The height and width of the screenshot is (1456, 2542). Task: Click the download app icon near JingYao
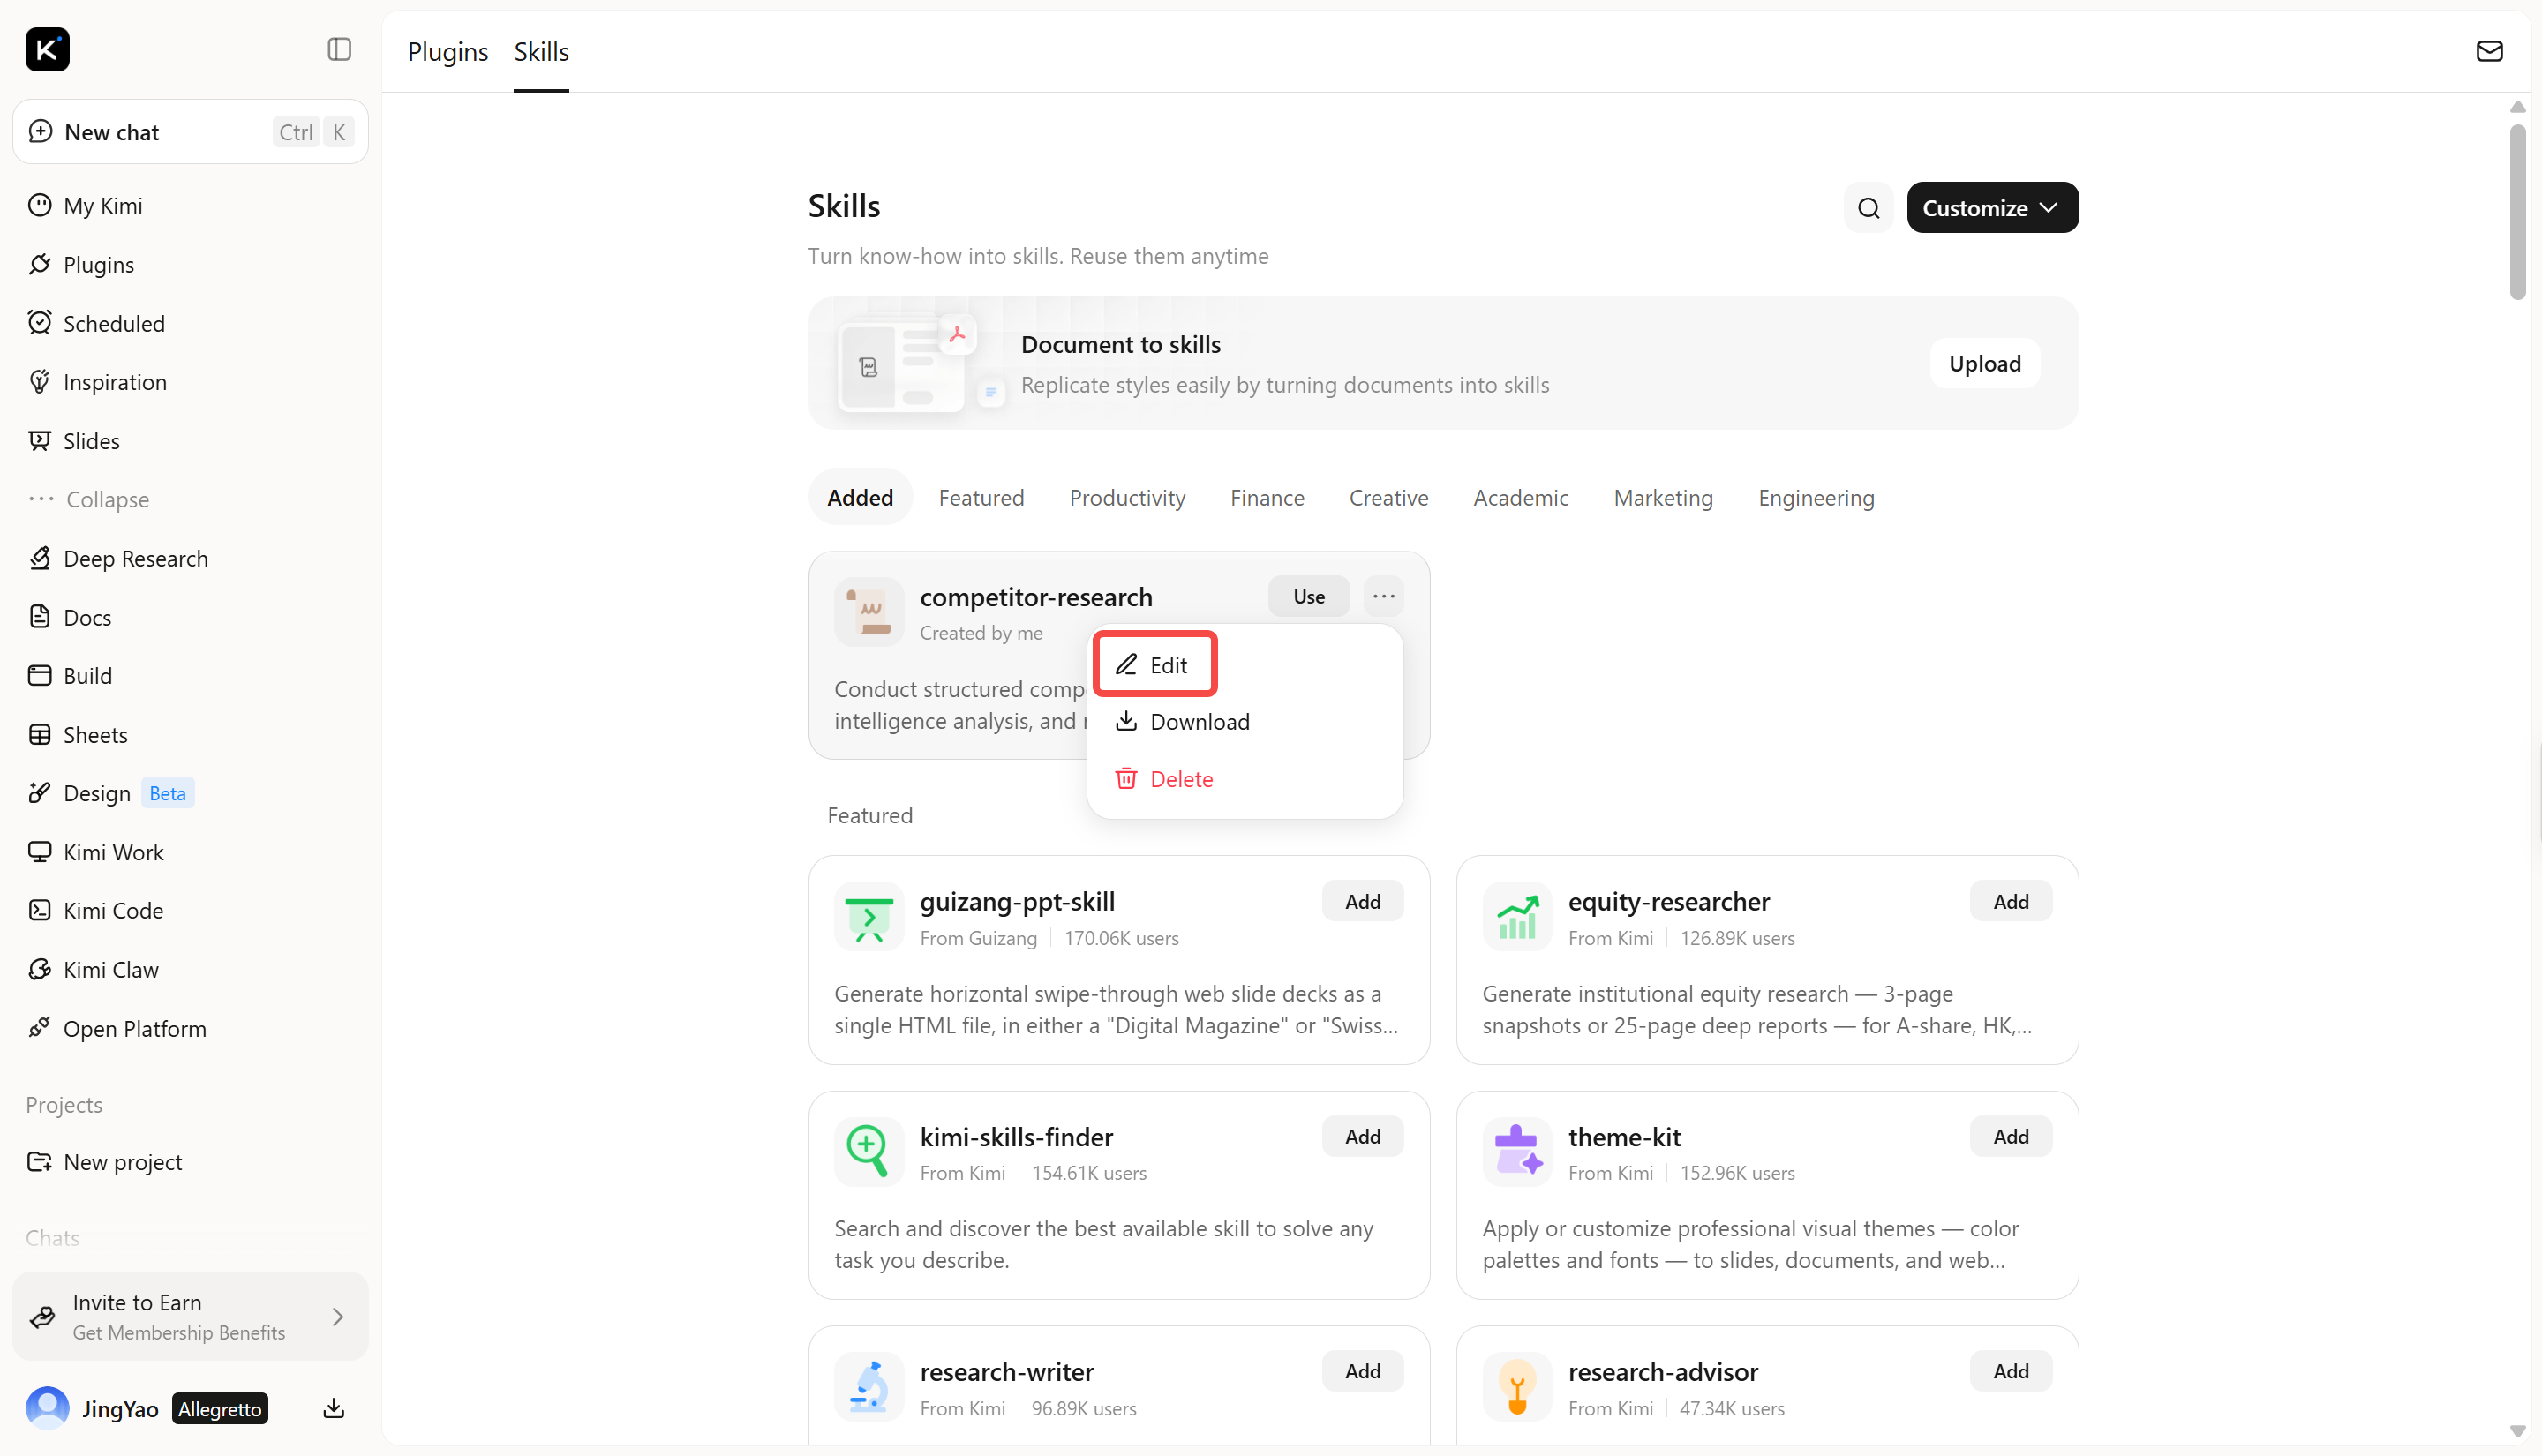tap(334, 1408)
